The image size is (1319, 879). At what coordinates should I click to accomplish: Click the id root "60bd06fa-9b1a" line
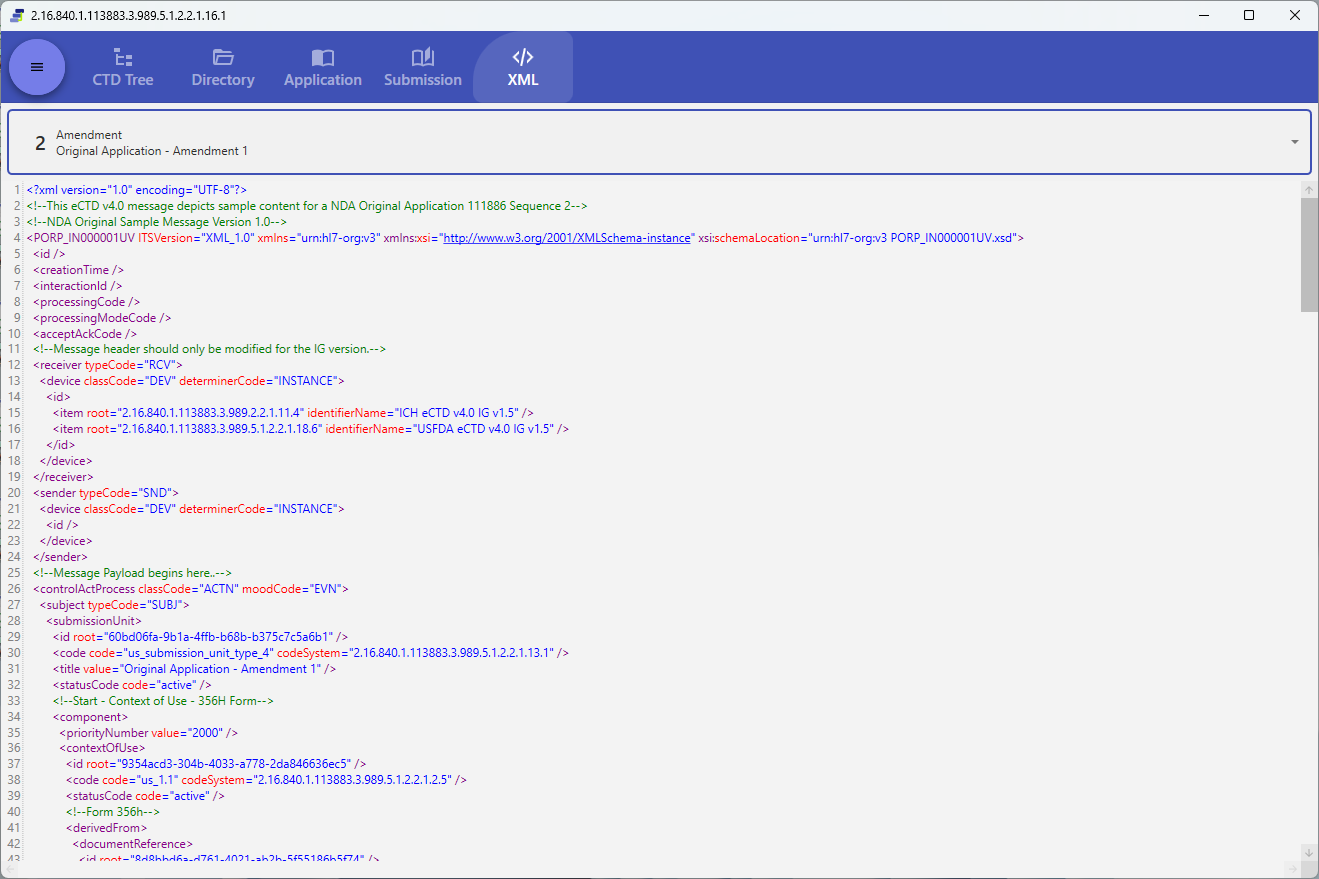pyautogui.click(x=201, y=637)
